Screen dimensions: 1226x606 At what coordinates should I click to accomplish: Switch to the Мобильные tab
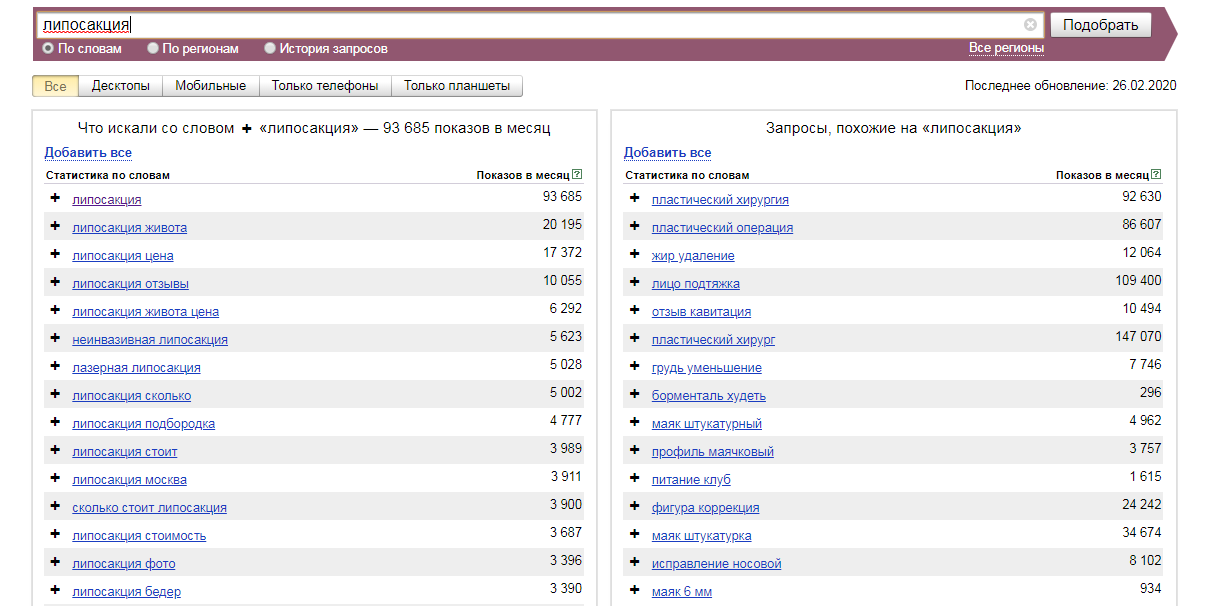tap(210, 86)
